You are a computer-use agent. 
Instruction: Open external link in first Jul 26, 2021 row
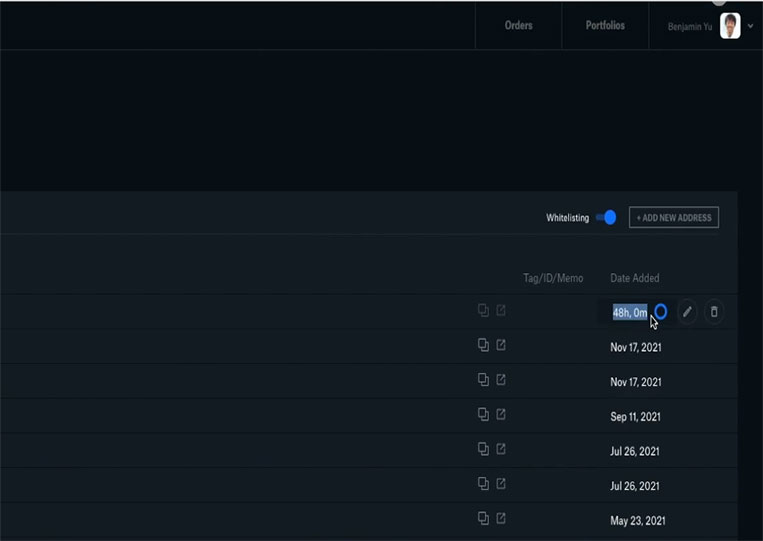501,449
